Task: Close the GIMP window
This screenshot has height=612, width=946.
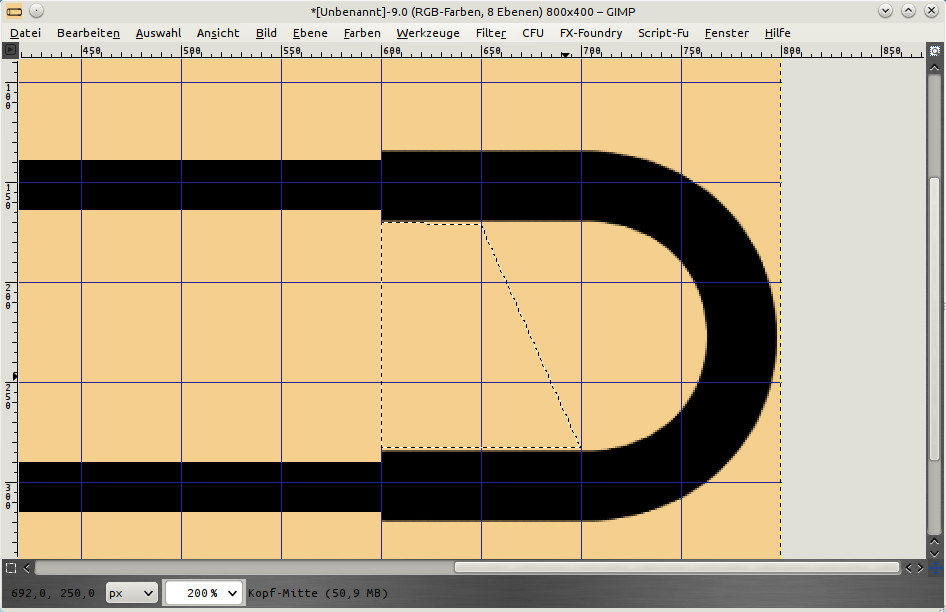Action: tap(931, 11)
